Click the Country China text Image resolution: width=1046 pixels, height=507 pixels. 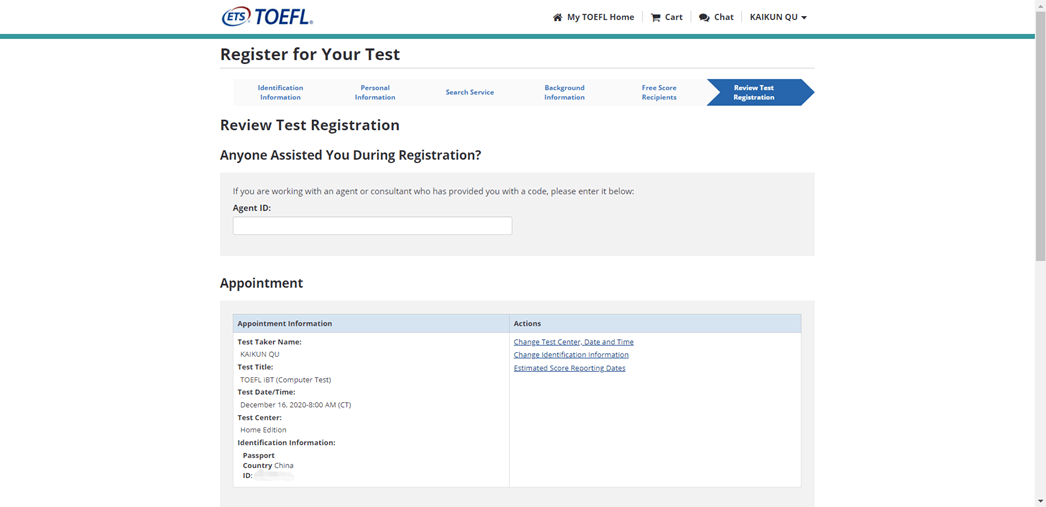click(268, 466)
